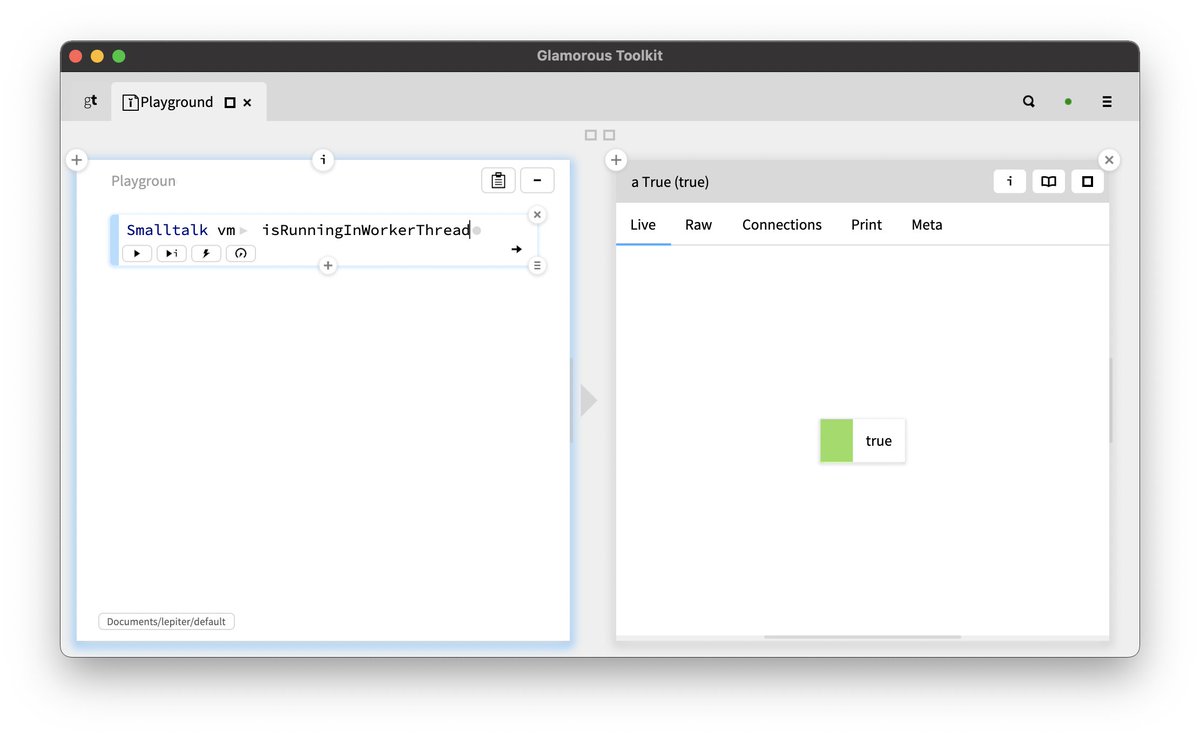Click the vertical handle right of inspector
Screen dimensions: 1200x737
[1111, 400]
